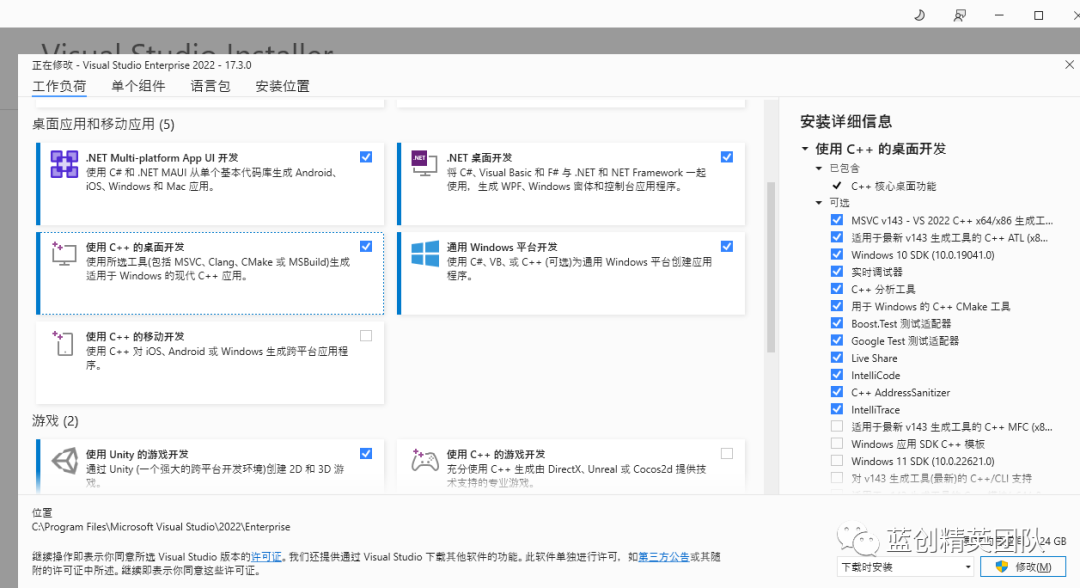Uncheck 实时调试器 component
This screenshot has width=1080, height=588.
click(837, 272)
